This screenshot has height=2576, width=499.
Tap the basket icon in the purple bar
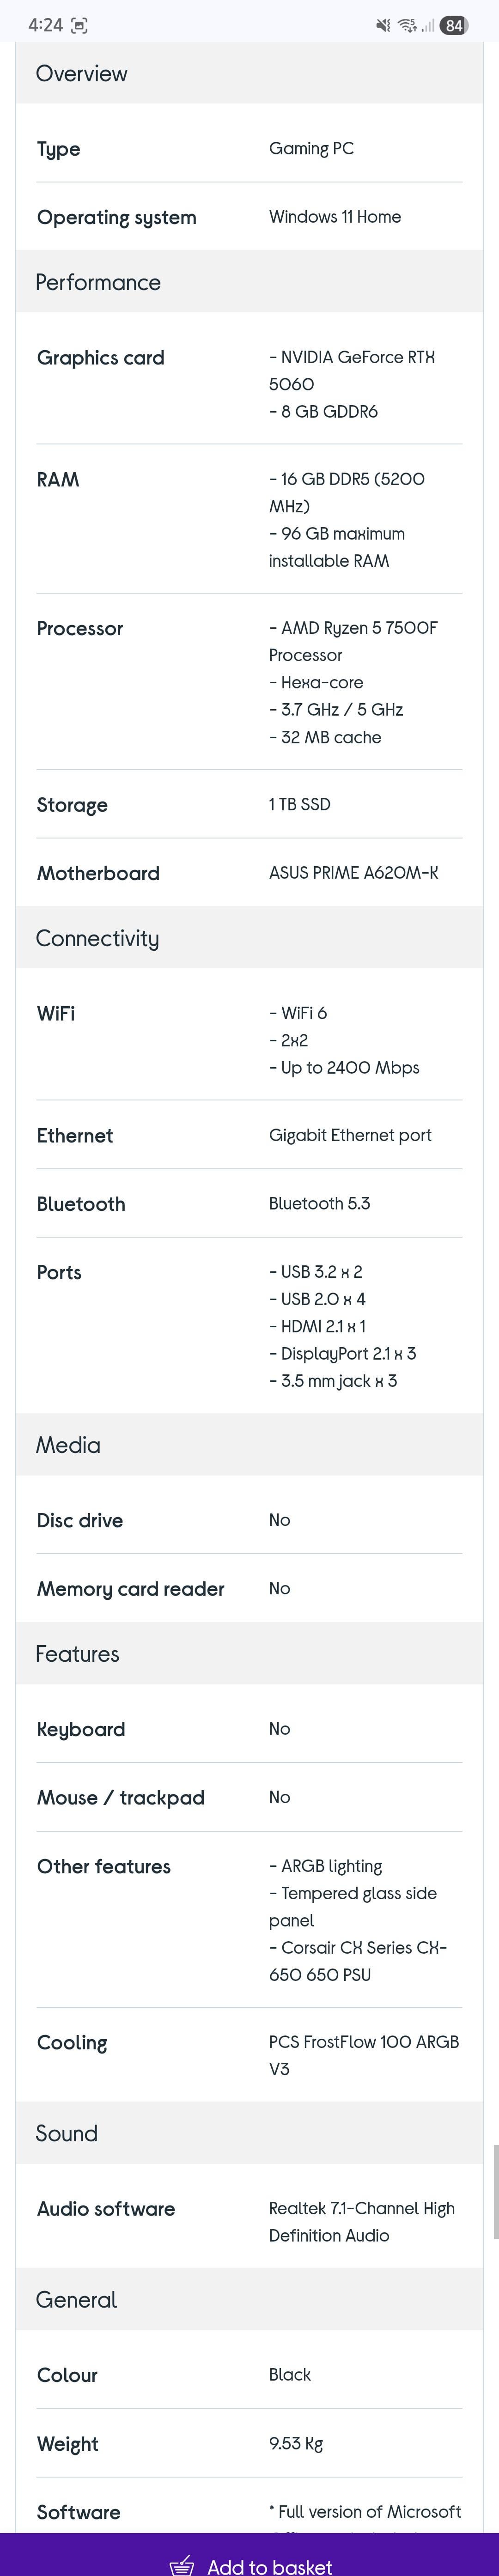click(x=182, y=2564)
